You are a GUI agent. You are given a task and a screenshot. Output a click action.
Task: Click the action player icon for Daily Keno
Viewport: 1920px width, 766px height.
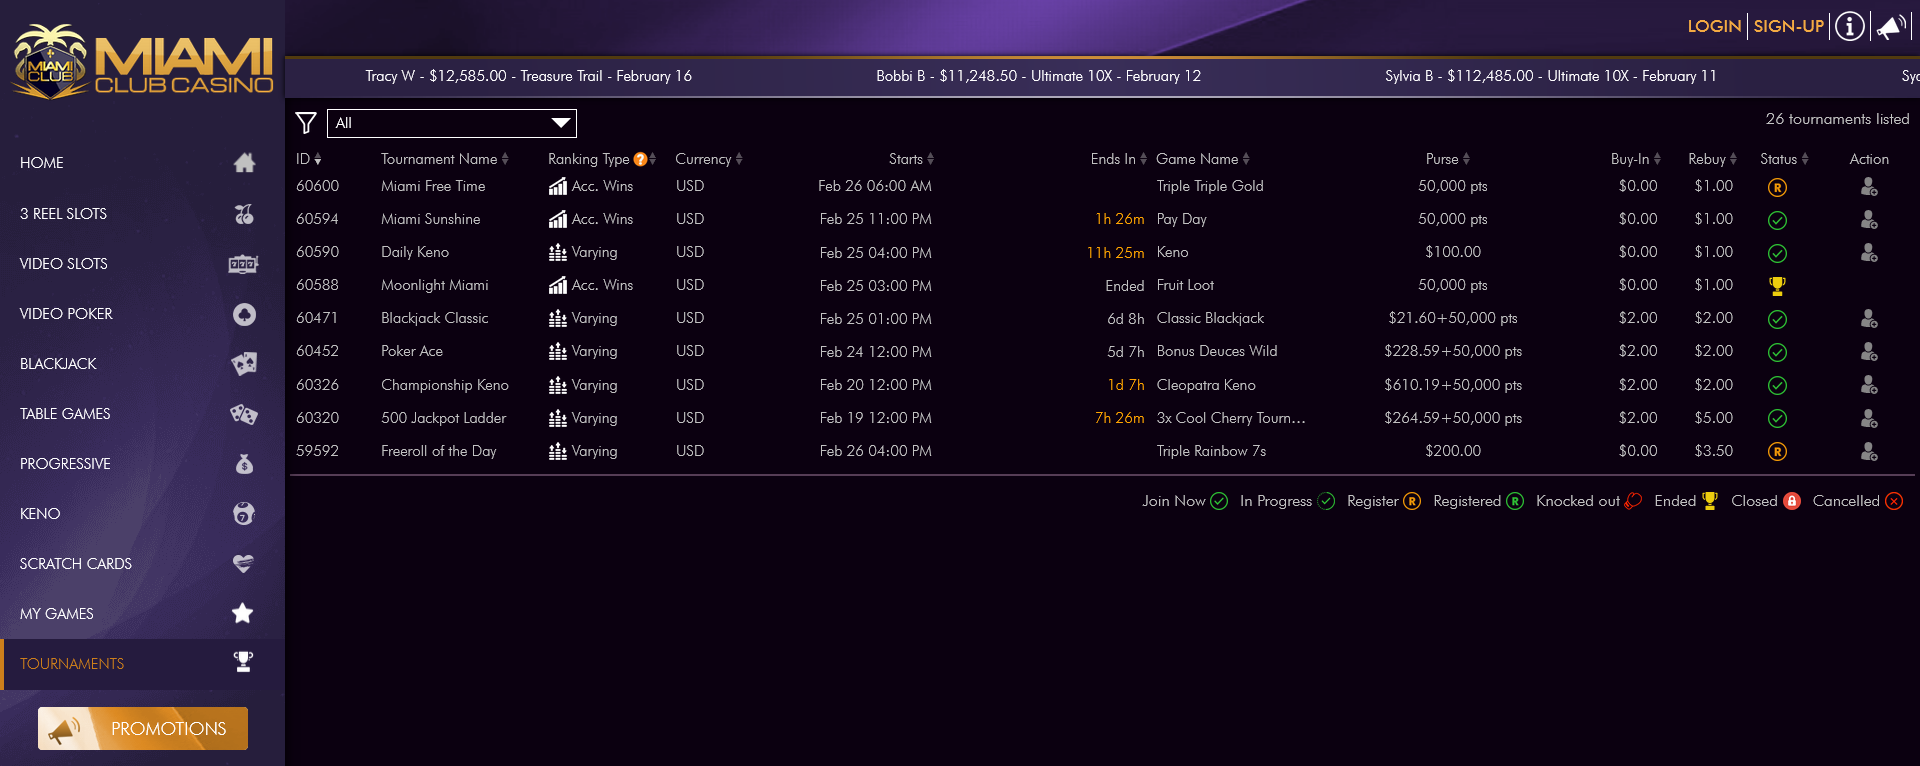1868,253
